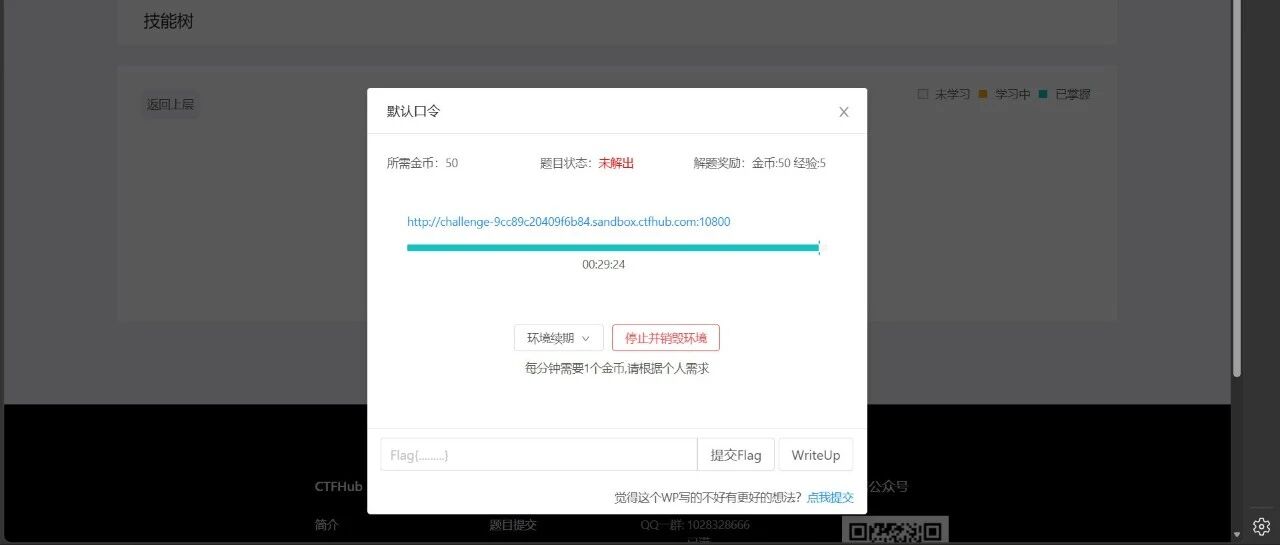The image size is (1280, 545).
Task: Click the QR code image in footer
Action: [x=894, y=531]
